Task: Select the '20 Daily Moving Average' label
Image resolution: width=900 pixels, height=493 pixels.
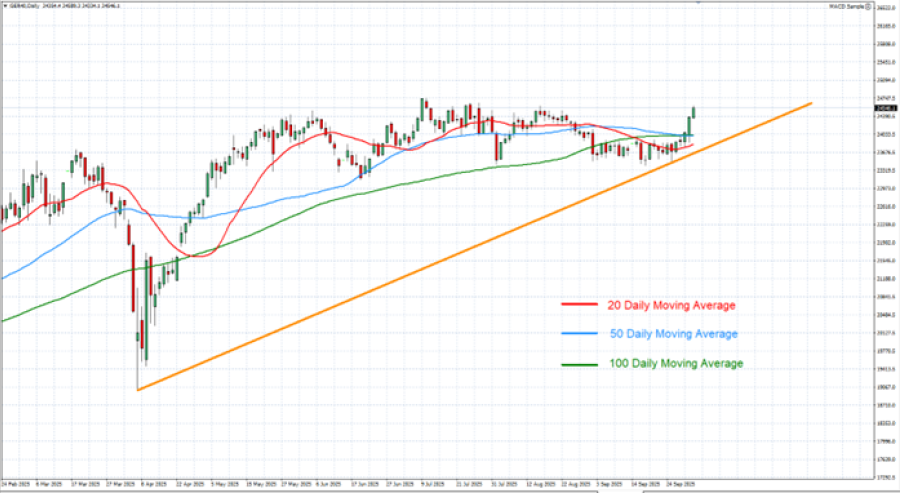Action: click(672, 303)
